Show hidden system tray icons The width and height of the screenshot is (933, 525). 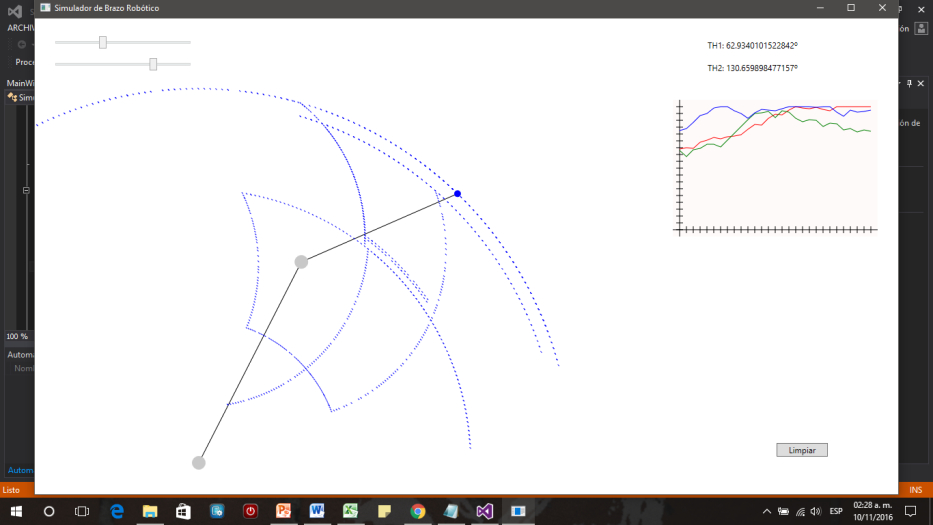point(767,511)
